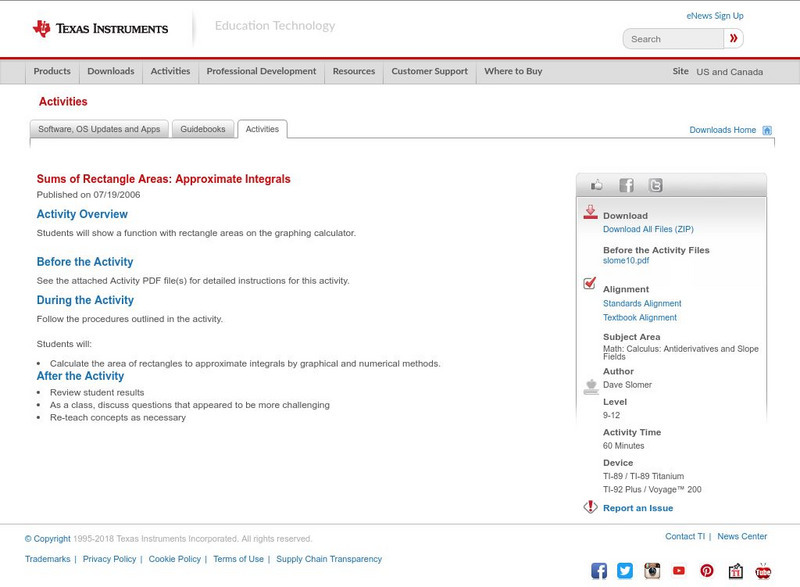
Task: Click the red download arrow icon
Action: pos(590,212)
